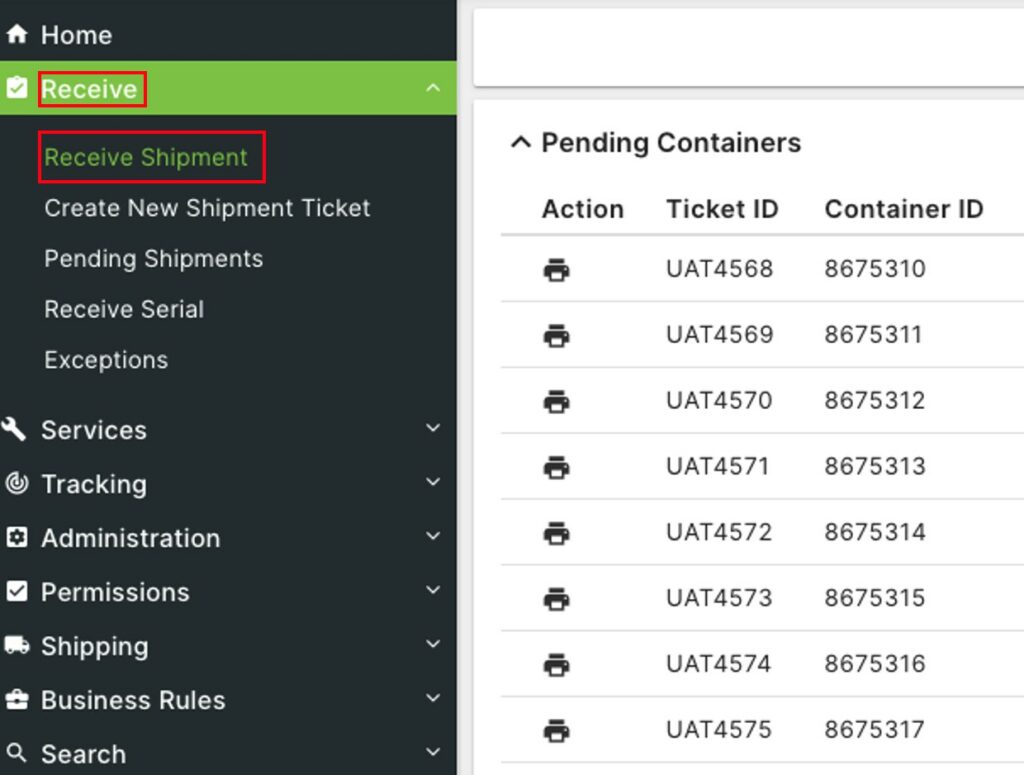Click the Home house icon

point(16,34)
